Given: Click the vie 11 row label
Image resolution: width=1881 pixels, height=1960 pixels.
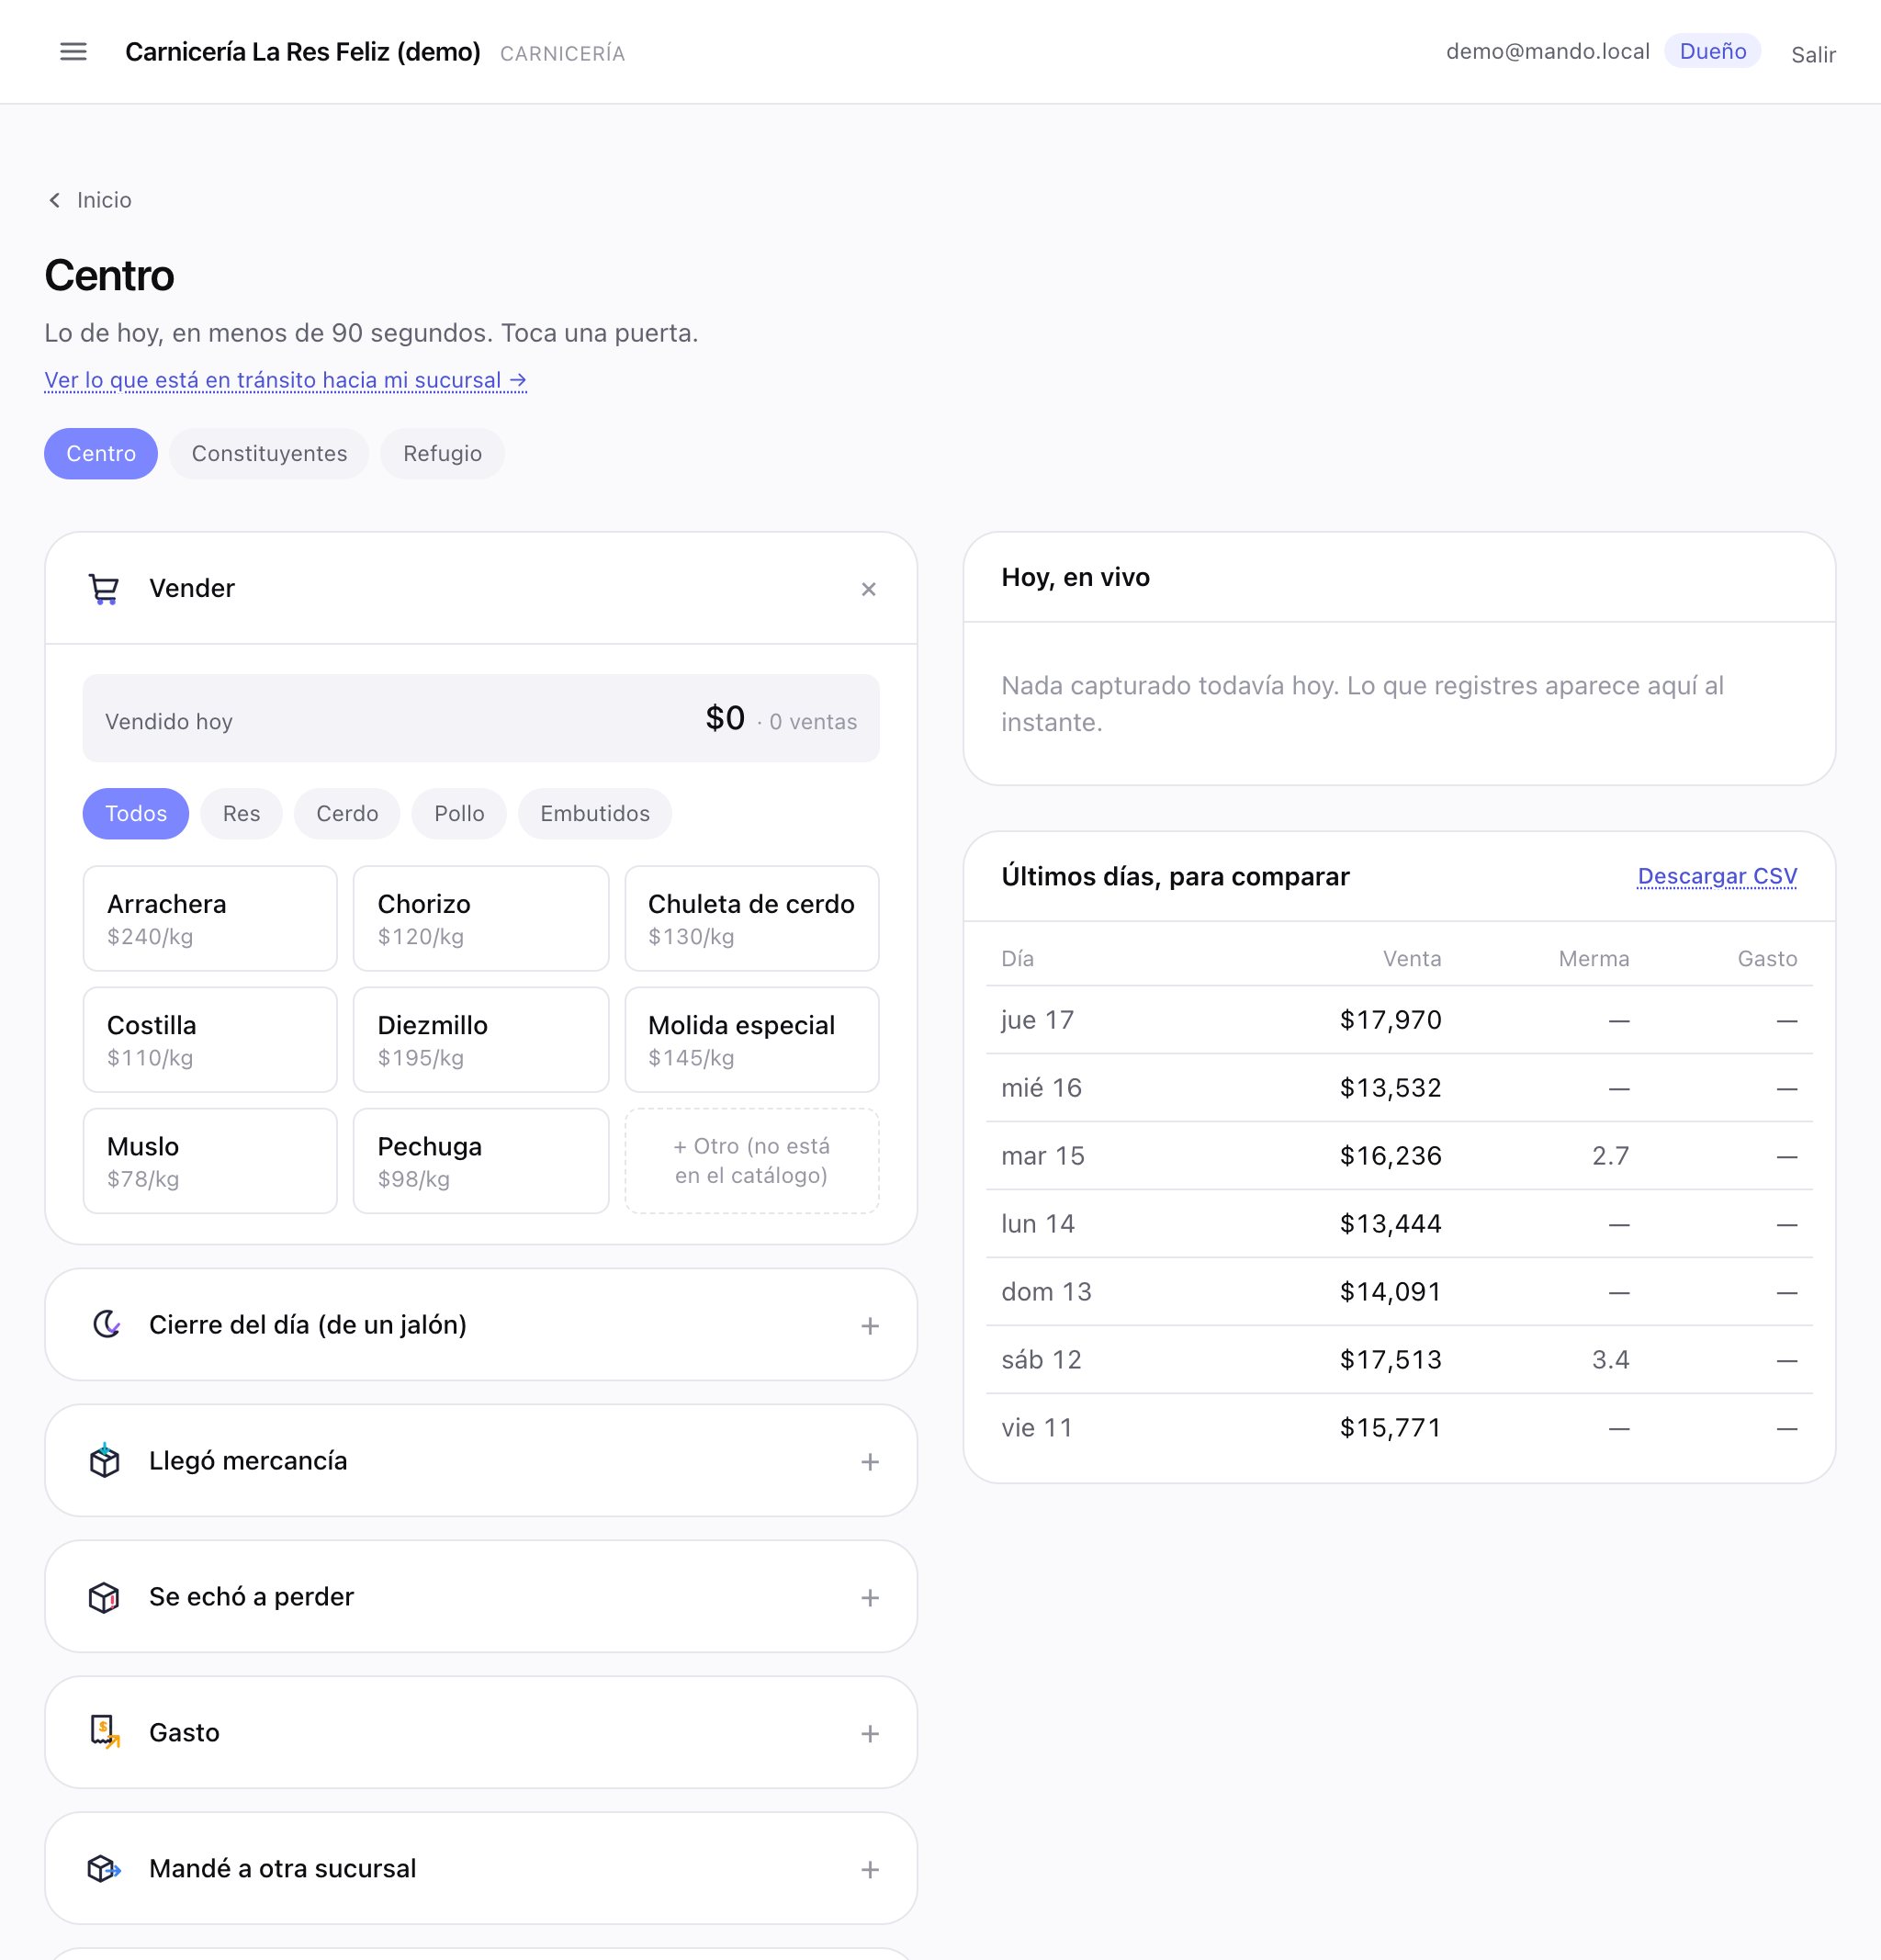Looking at the screenshot, I should click(x=1037, y=1428).
